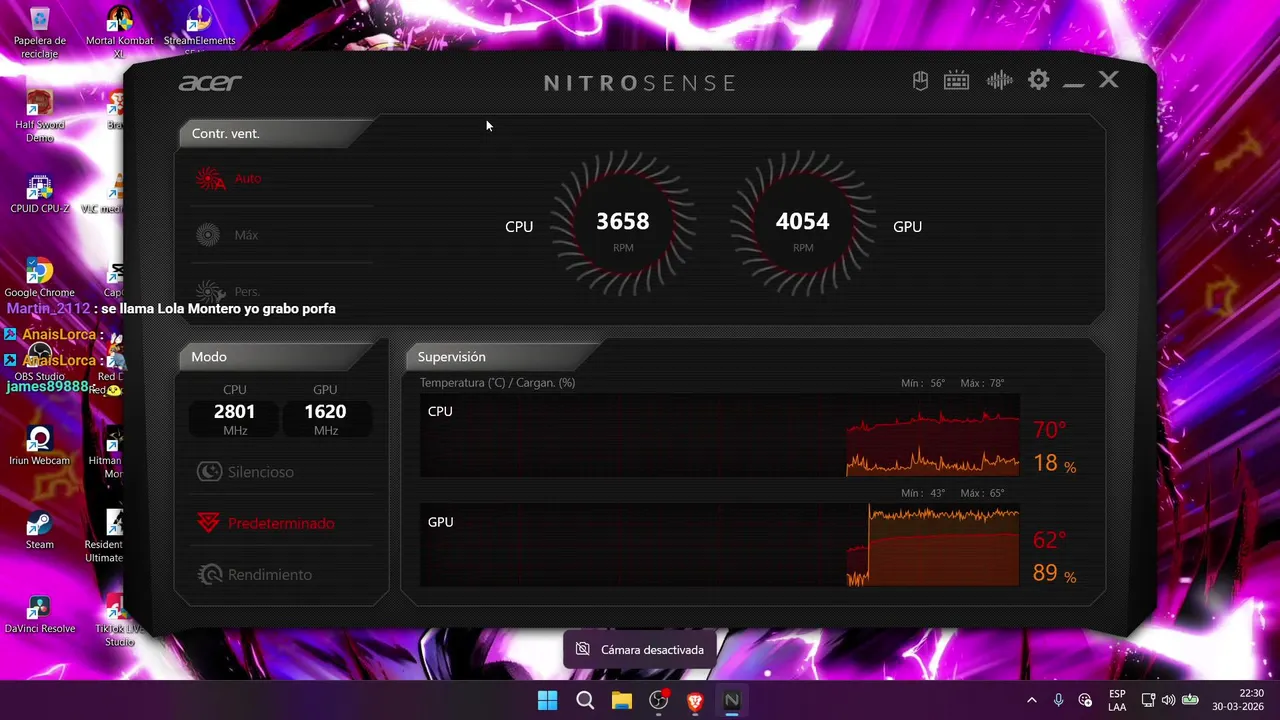Click the GPU 1620 MHz frequency value
Screen dimensions: 1280x720
coord(325,411)
